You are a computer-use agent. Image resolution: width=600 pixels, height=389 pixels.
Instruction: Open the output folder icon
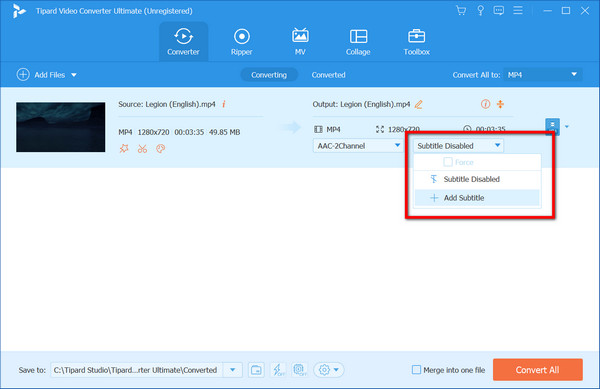tap(256, 370)
